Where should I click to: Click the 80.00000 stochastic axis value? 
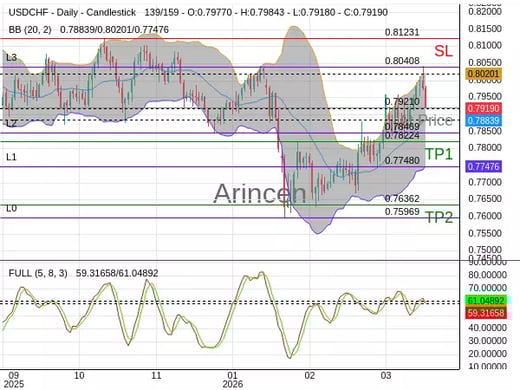click(x=487, y=275)
